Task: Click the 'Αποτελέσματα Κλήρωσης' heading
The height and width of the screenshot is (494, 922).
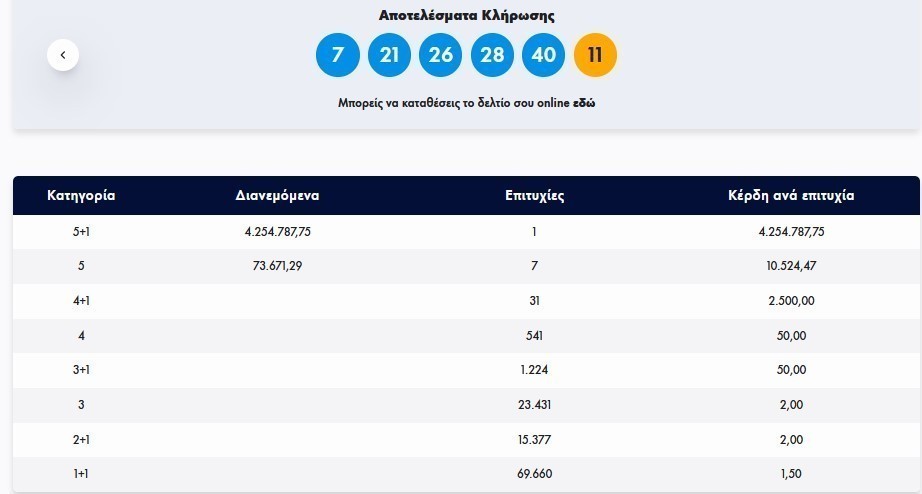Action: click(466, 16)
